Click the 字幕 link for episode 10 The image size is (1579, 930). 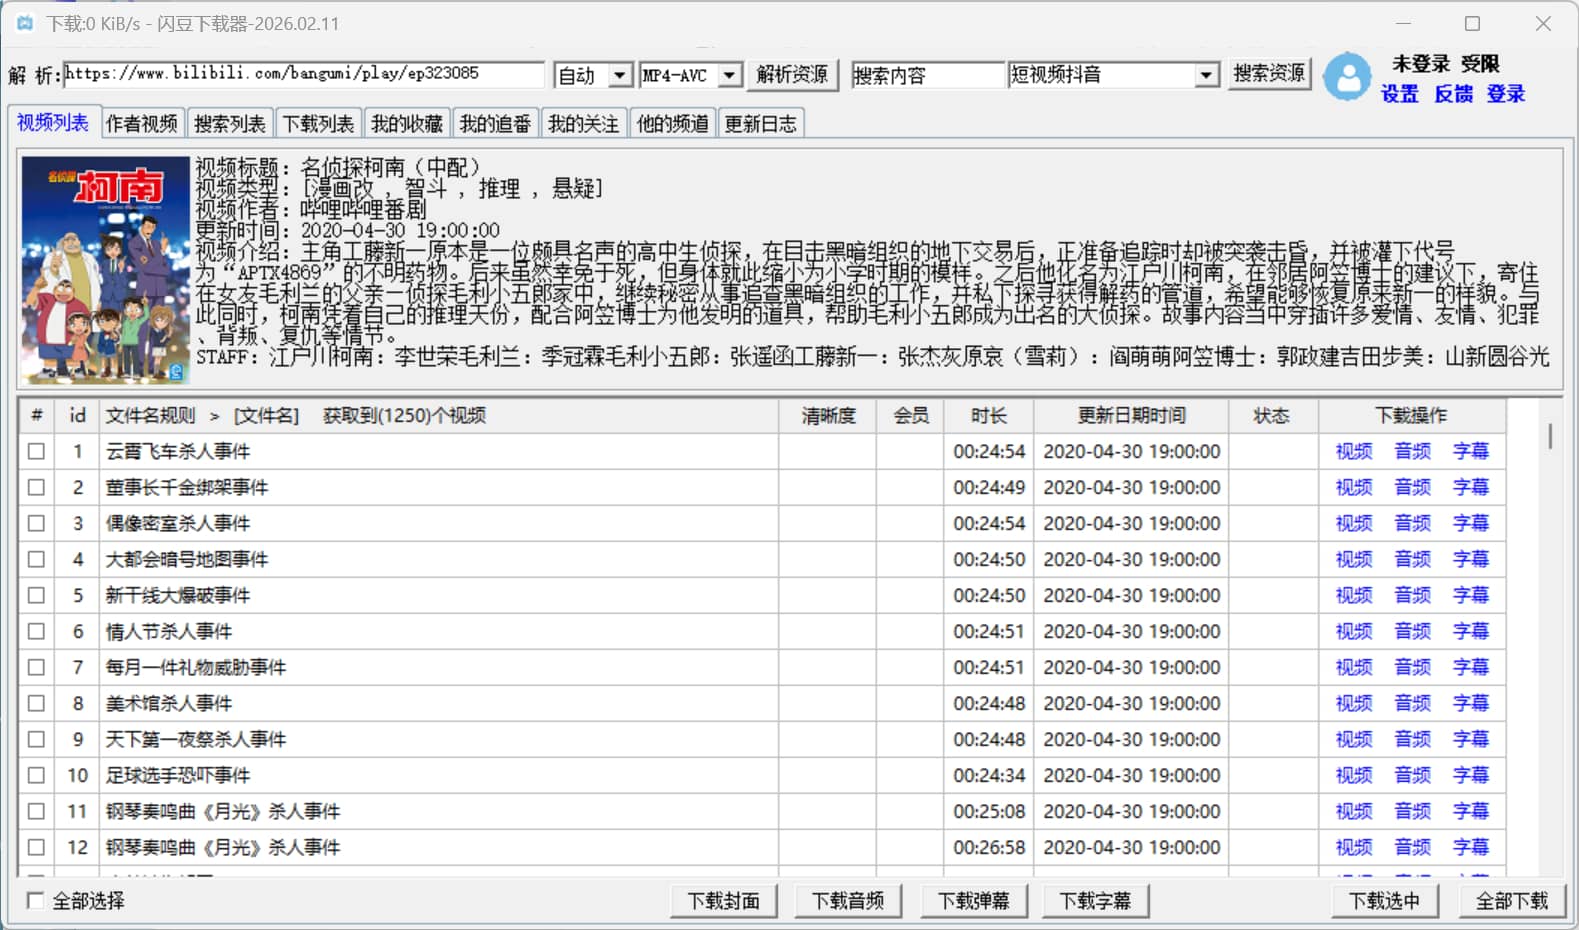click(1470, 775)
